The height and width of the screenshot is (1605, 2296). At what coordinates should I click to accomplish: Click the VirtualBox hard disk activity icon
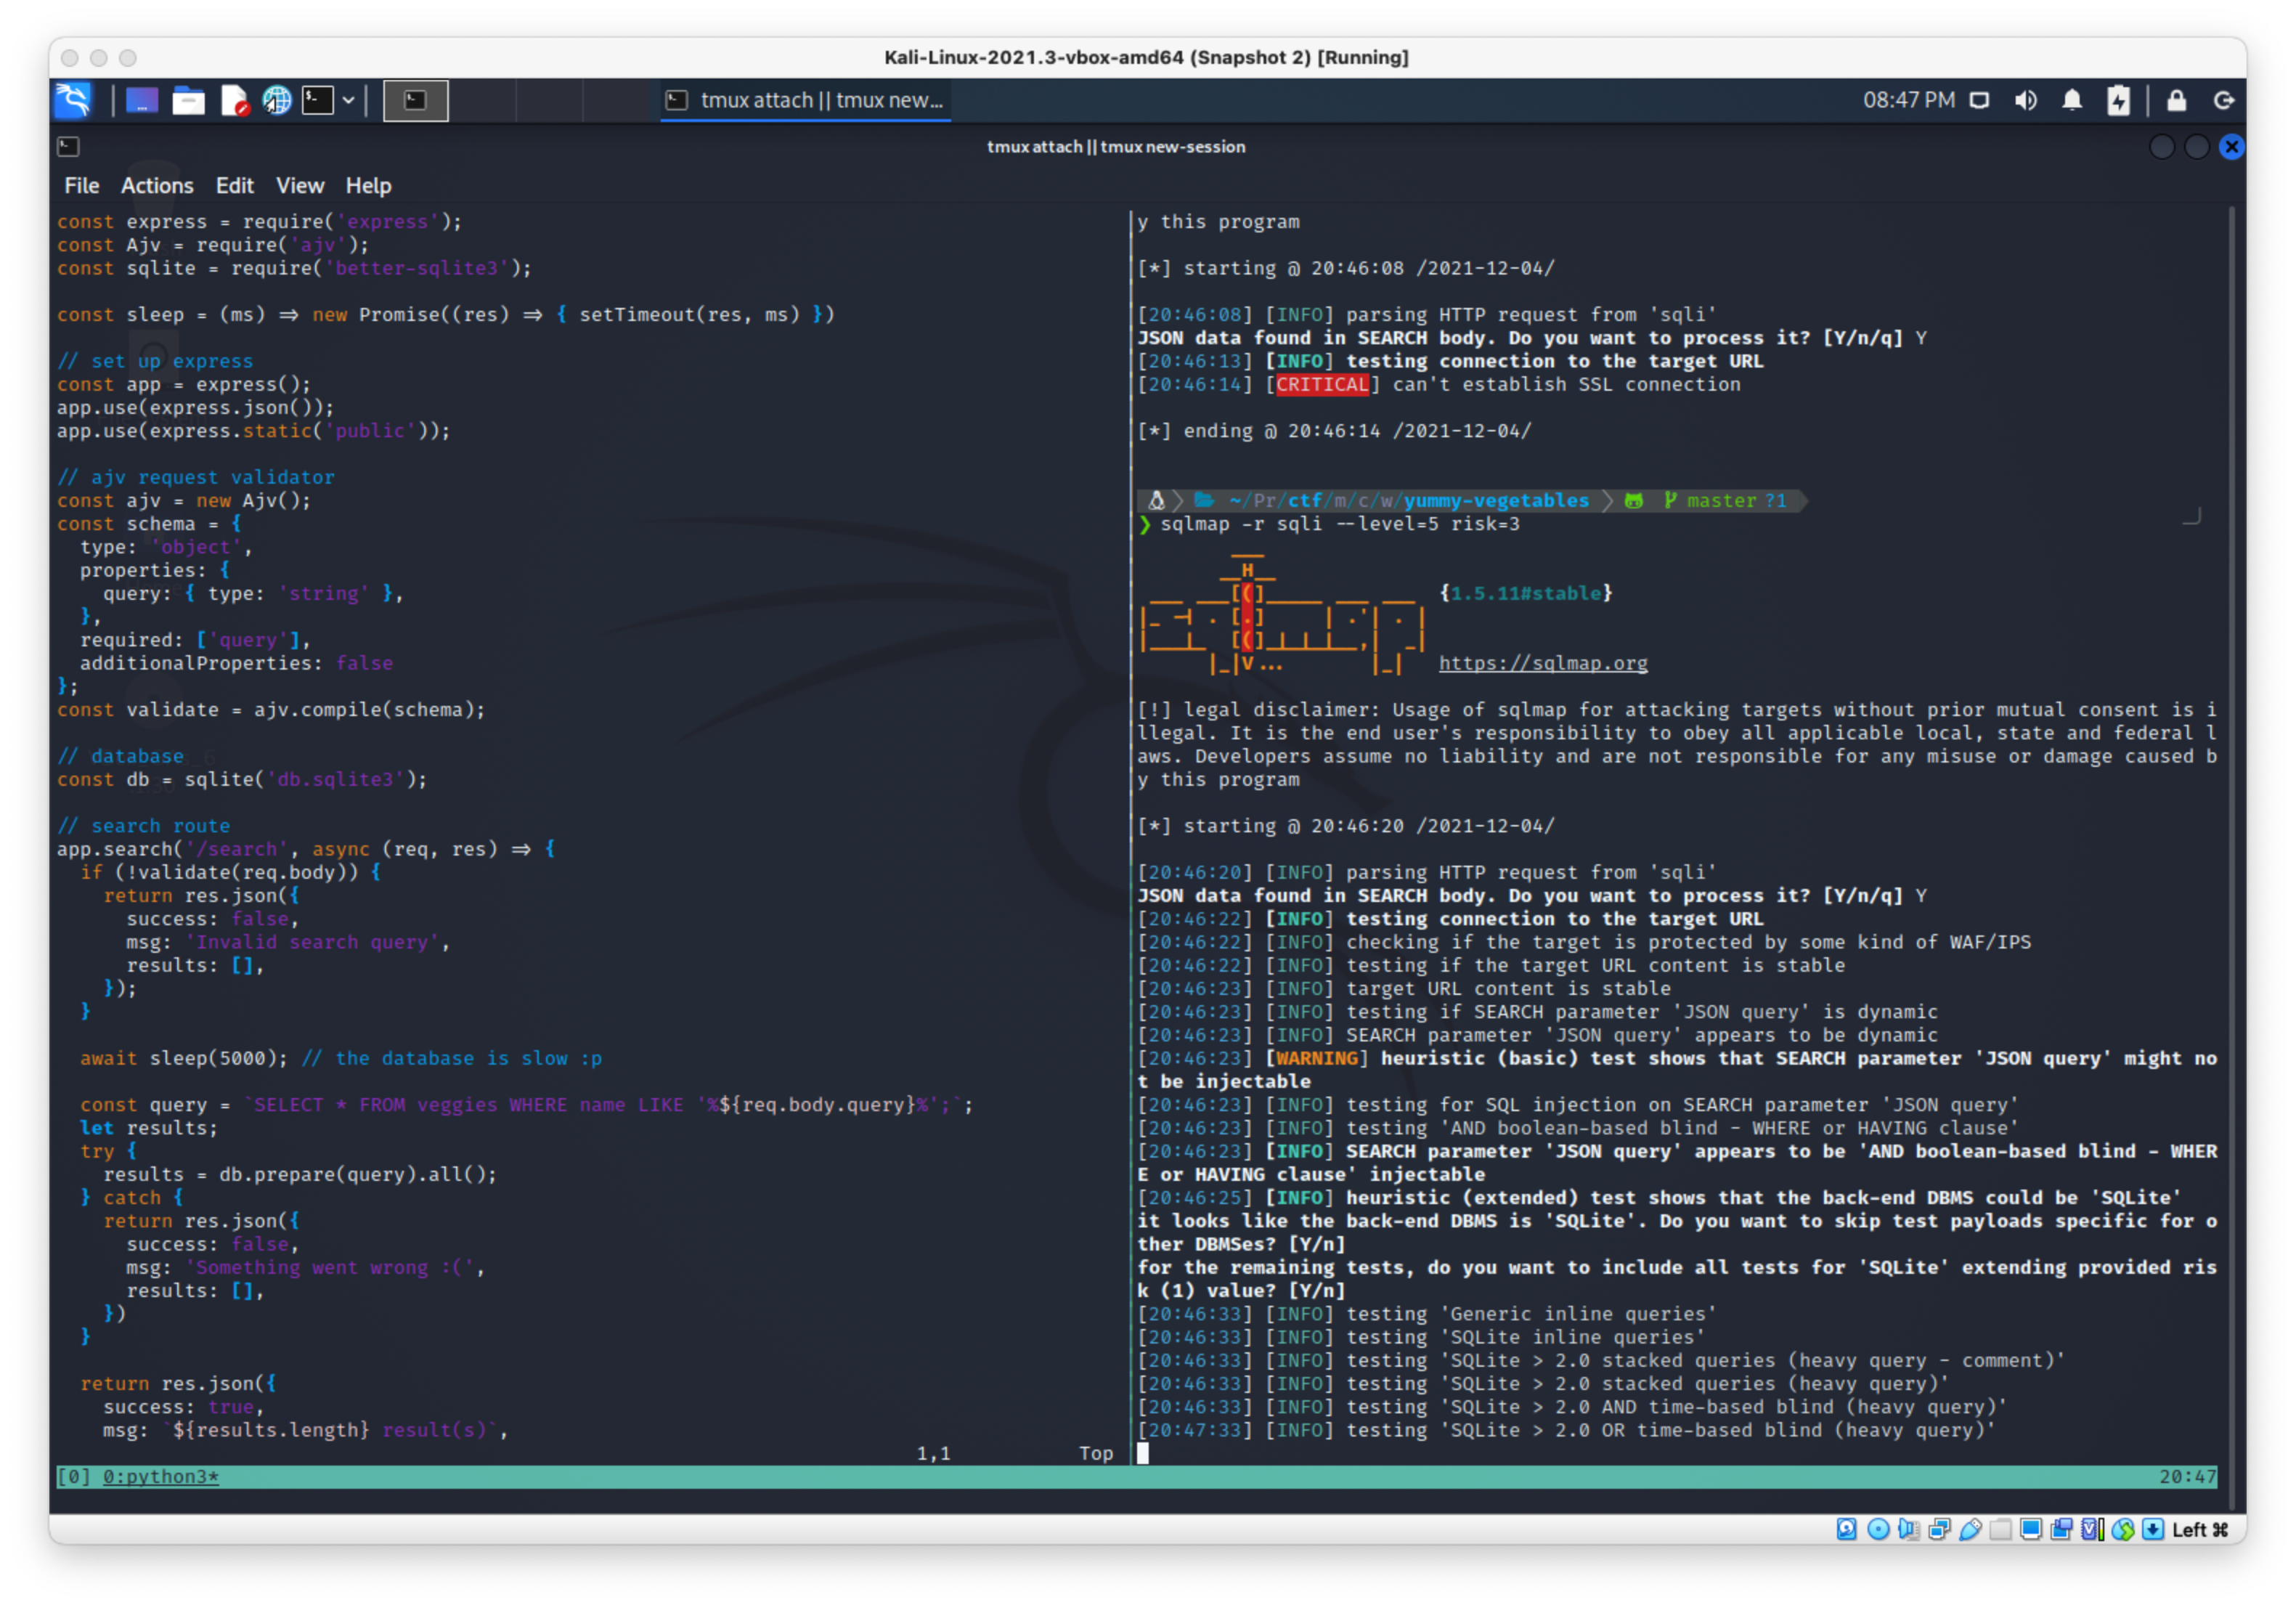pyautogui.click(x=1846, y=1529)
